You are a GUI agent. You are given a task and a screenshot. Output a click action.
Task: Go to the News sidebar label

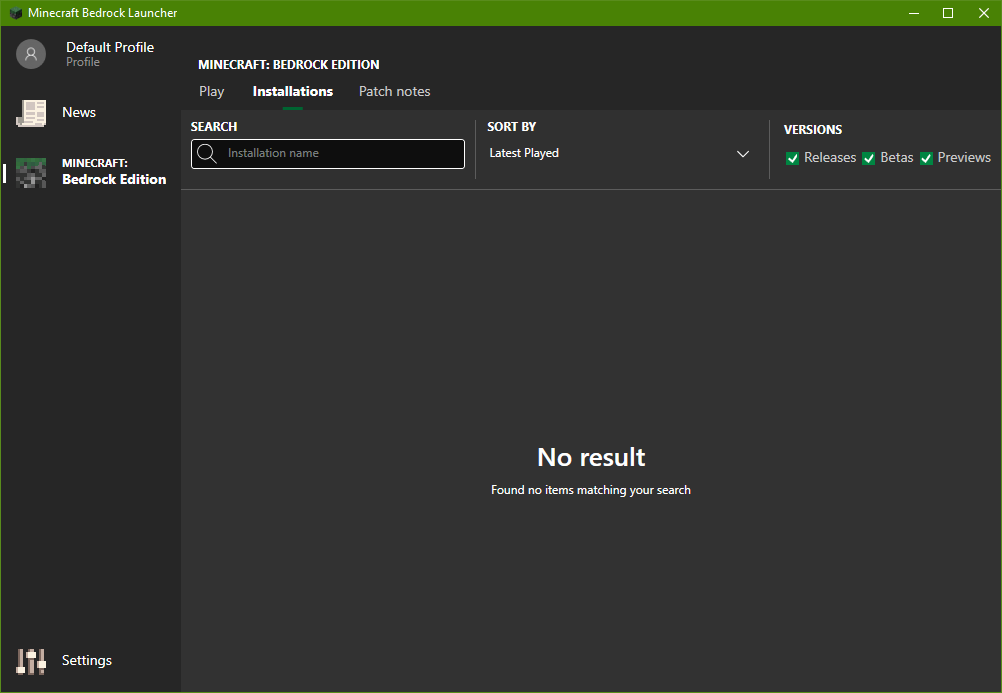tap(79, 113)
